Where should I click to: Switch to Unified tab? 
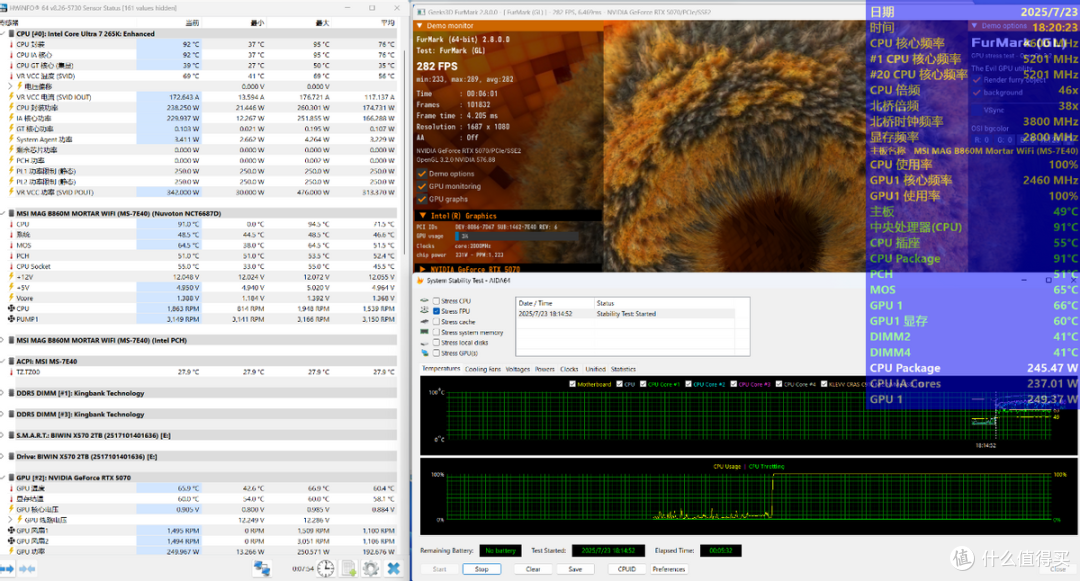(x=595, y=369)
